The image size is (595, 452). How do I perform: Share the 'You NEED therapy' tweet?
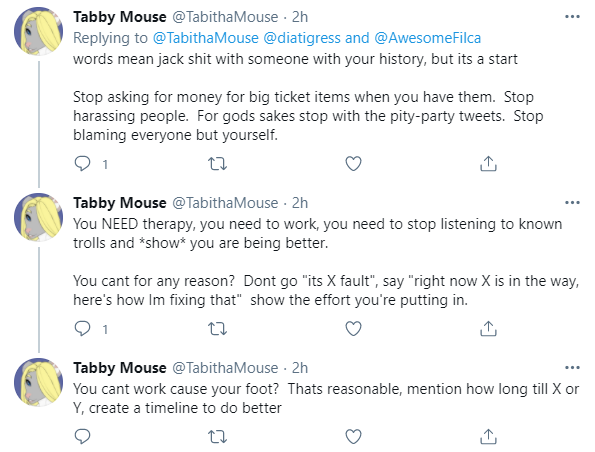488,329
